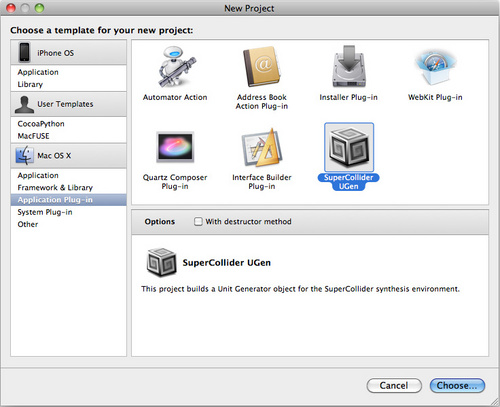Viewport: 500px width, 407px height.
Task: Click the iPhone OS header label
Action: pos(56,53)
